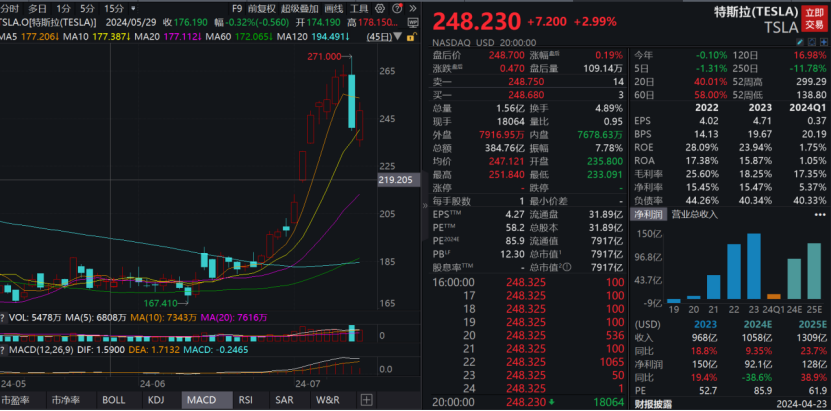This screenshot has height=411, width=831.
Task: Open the 工具 tools menu
Action: click(359, 8)
